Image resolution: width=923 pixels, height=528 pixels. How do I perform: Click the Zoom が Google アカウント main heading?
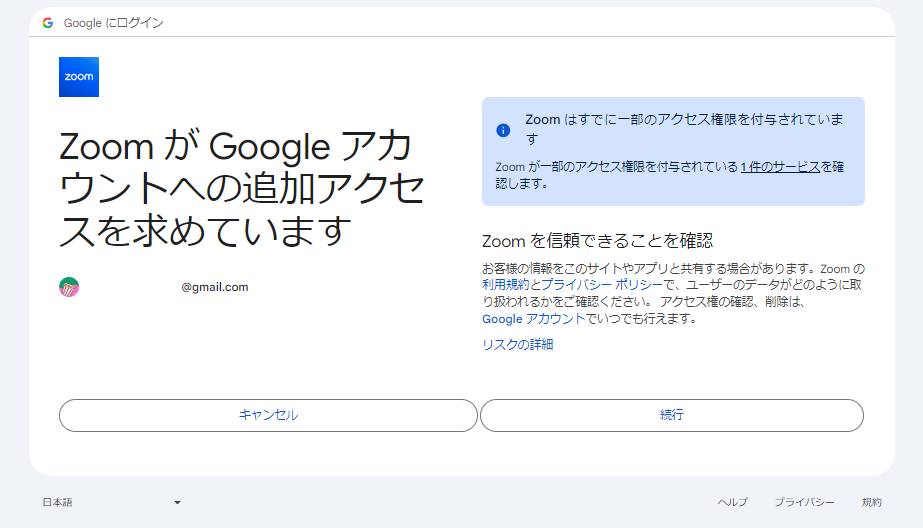click(242, 188)
